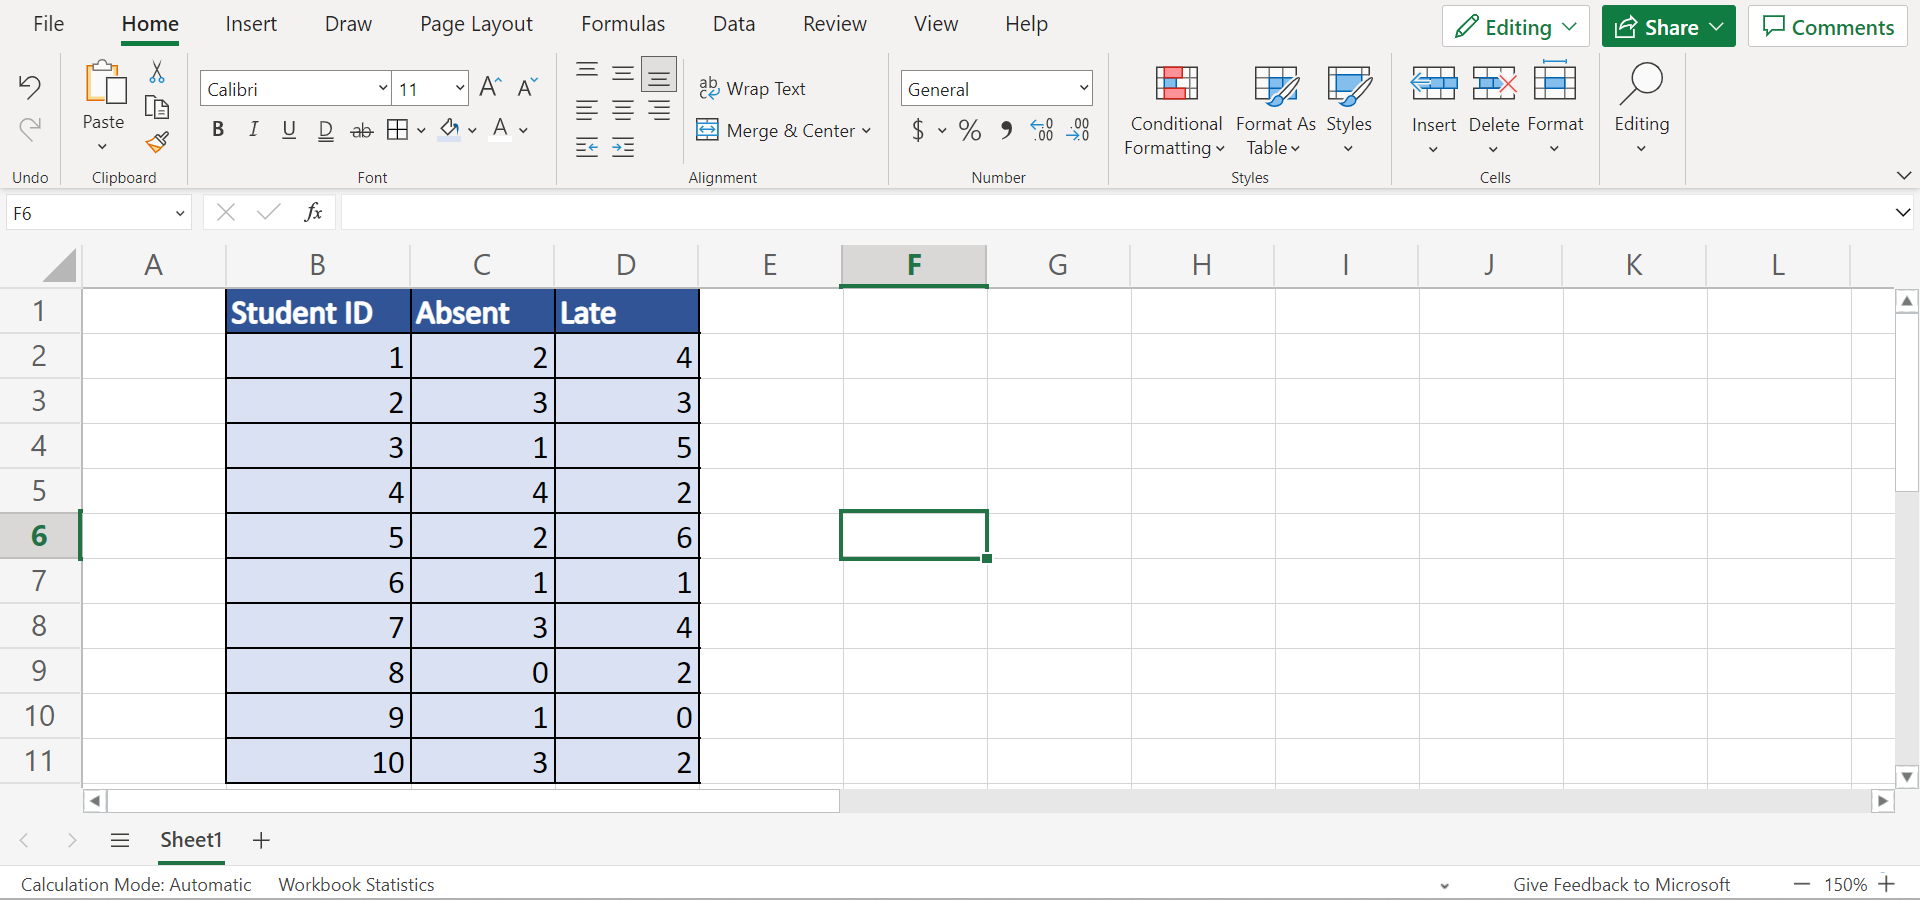The width and height of the screenshot is (1920, 900).
Task: Click the Insert Function fx icon
Action: (313, 212)
